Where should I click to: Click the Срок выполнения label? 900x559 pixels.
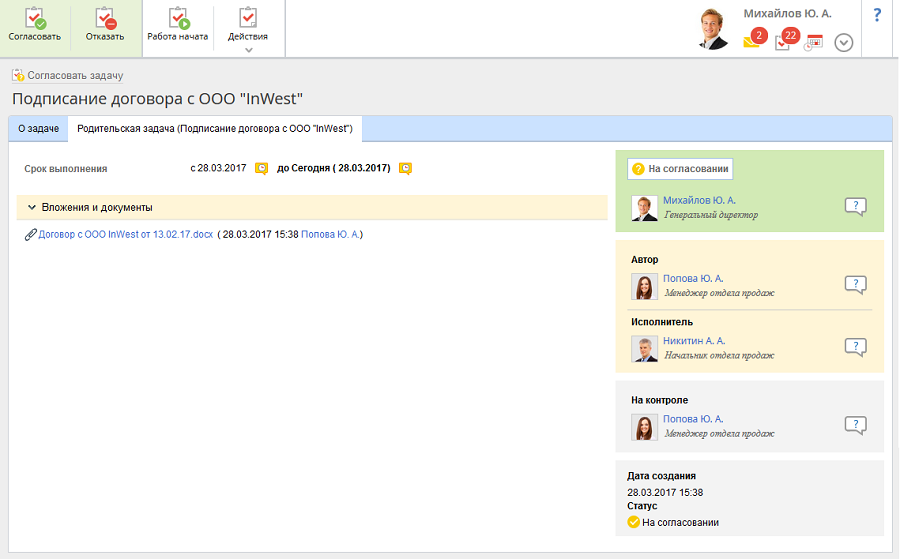click(x=65, y=169)
